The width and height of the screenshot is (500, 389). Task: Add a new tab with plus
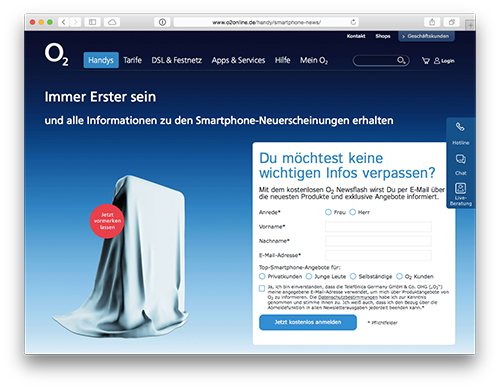[470, 25]
